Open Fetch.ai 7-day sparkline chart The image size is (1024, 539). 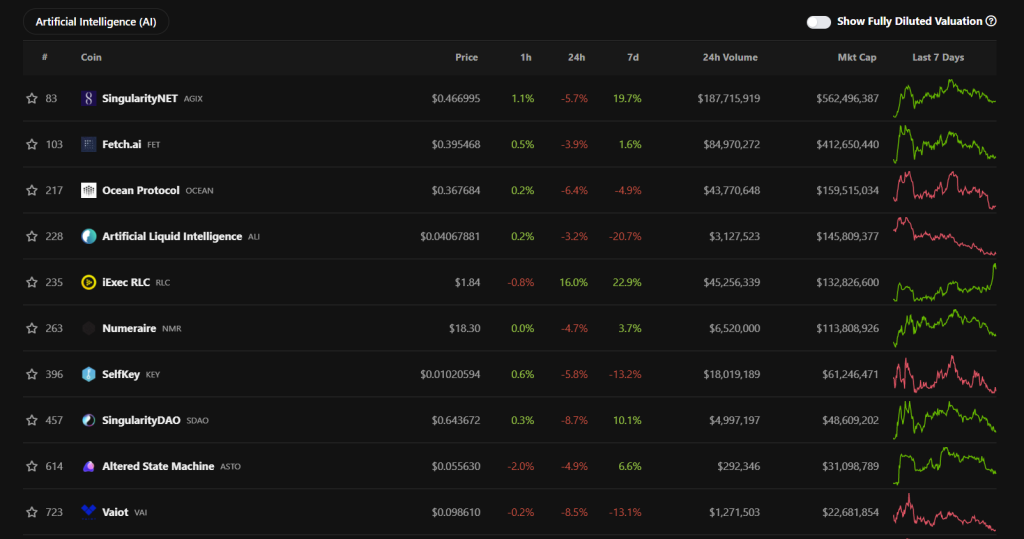(944, 144)
